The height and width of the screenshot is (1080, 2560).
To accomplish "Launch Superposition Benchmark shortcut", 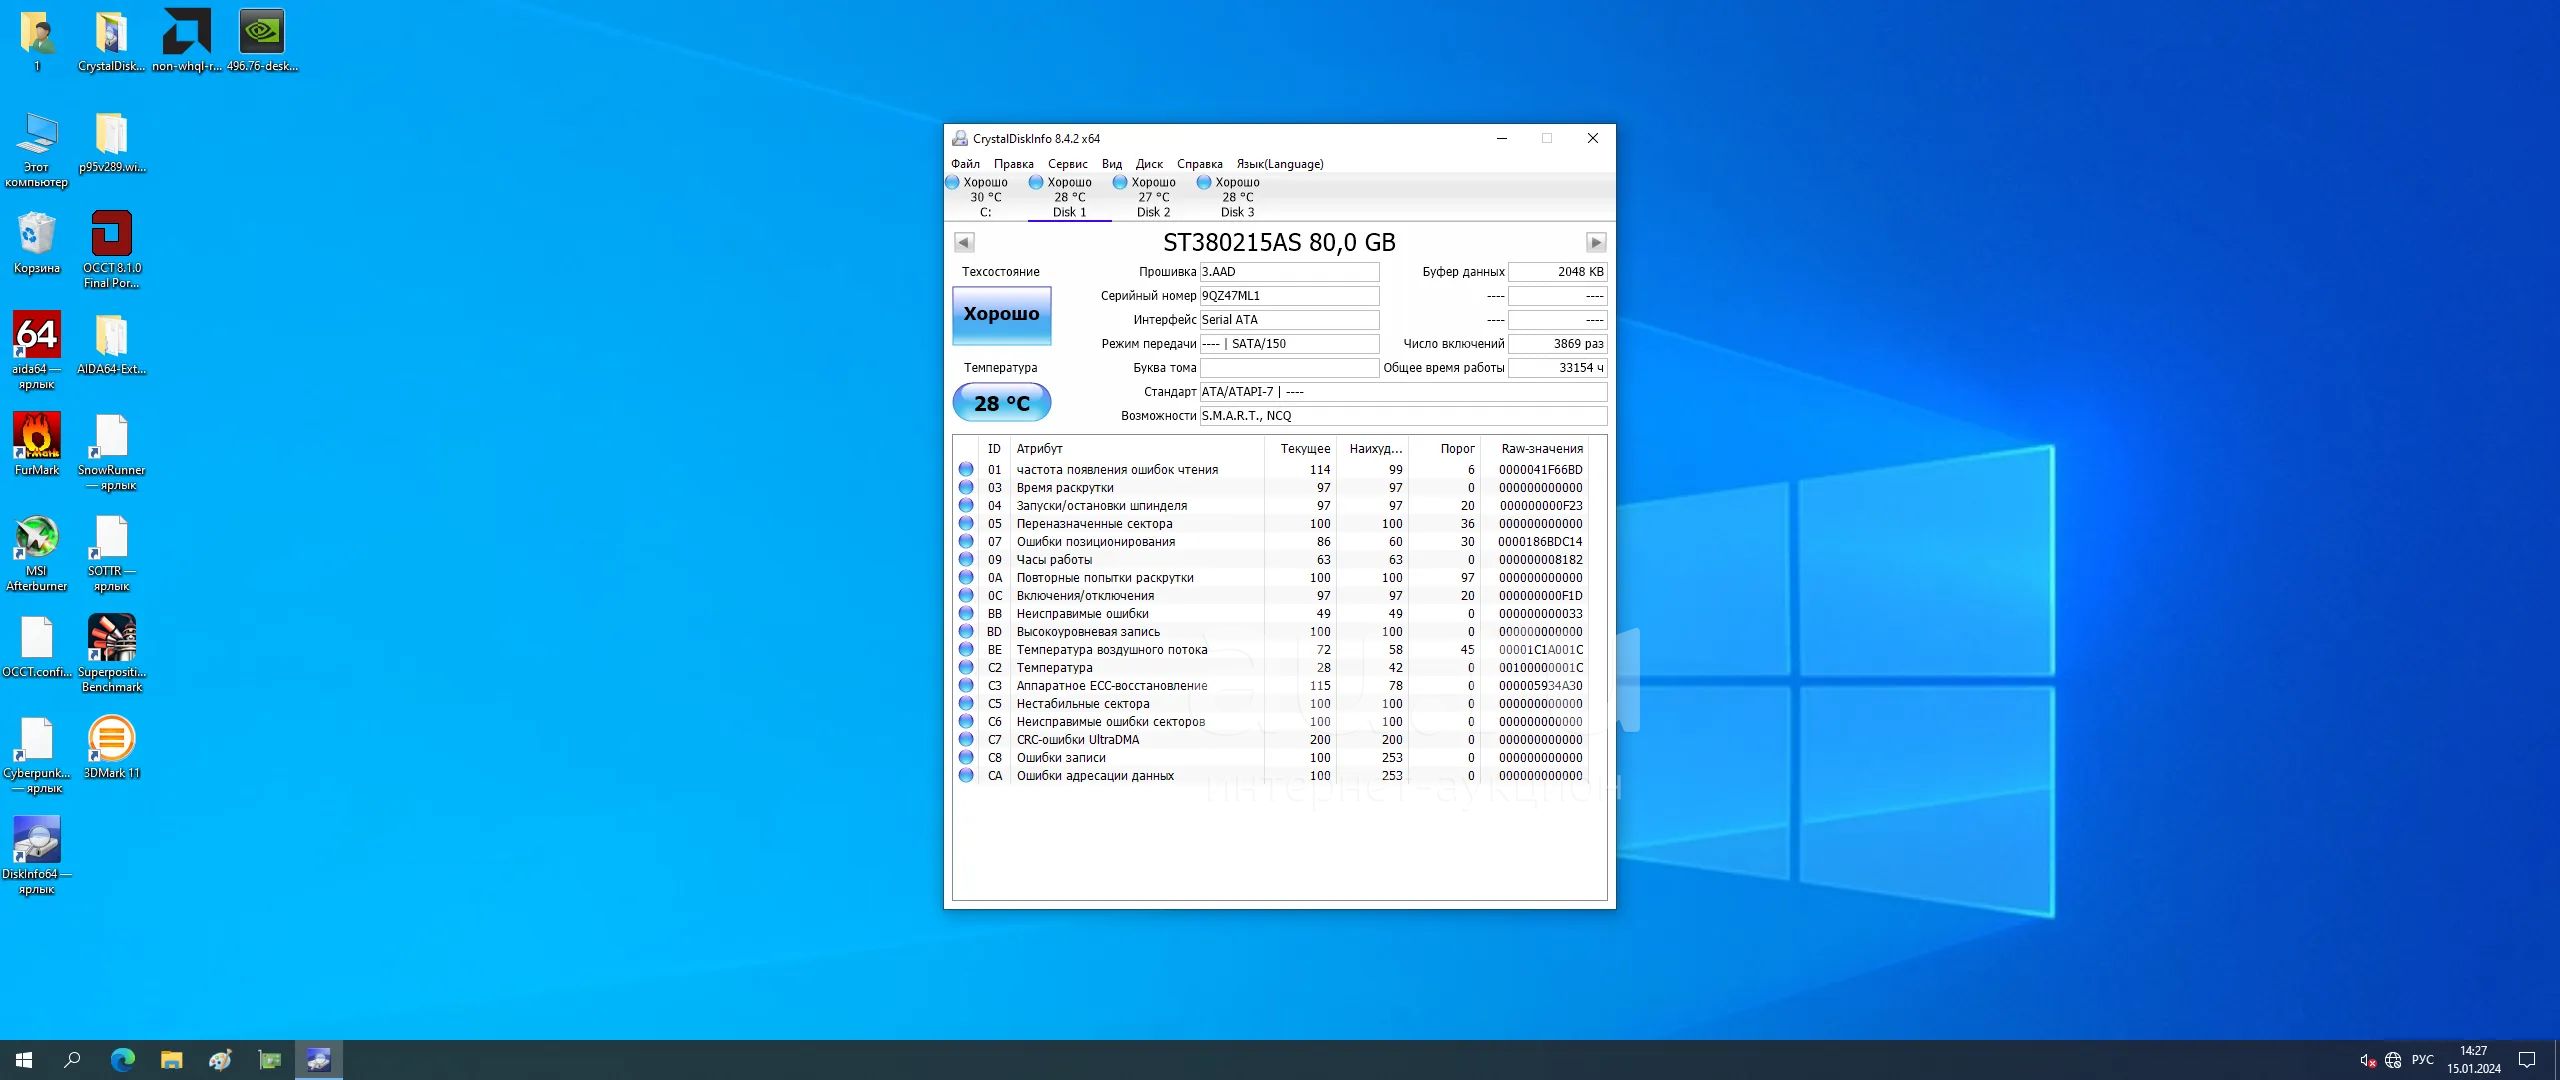I will point(112,654).
